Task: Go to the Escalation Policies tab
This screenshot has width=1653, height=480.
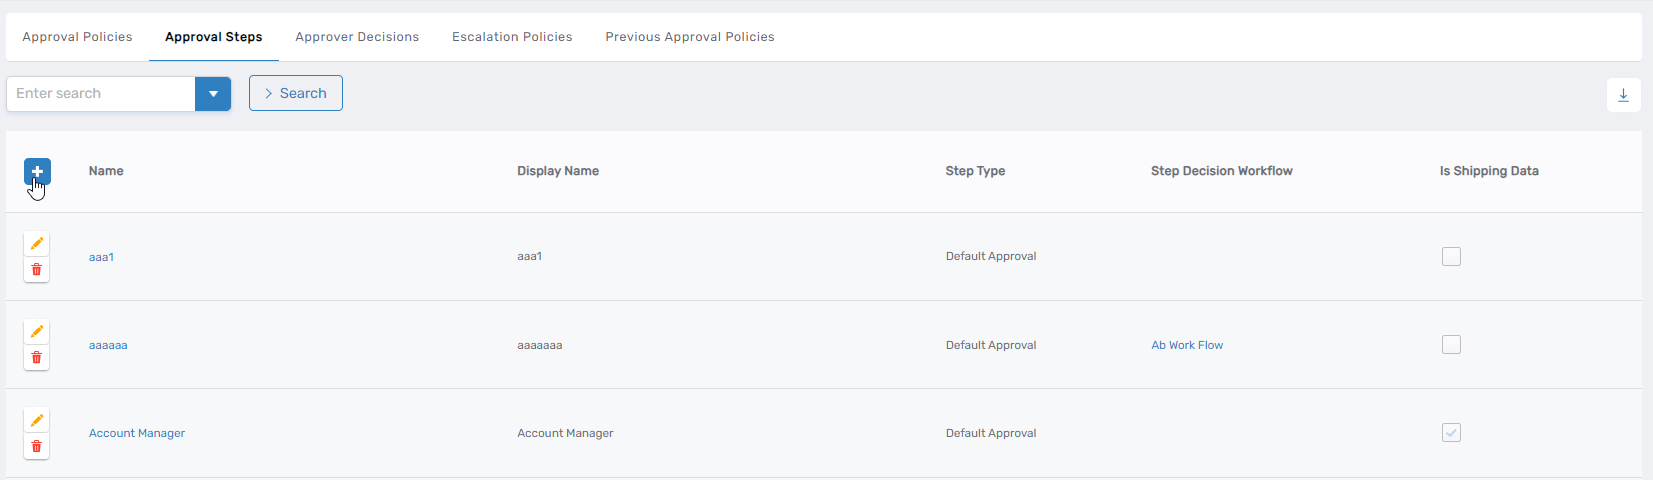Action: click(512, 37)
